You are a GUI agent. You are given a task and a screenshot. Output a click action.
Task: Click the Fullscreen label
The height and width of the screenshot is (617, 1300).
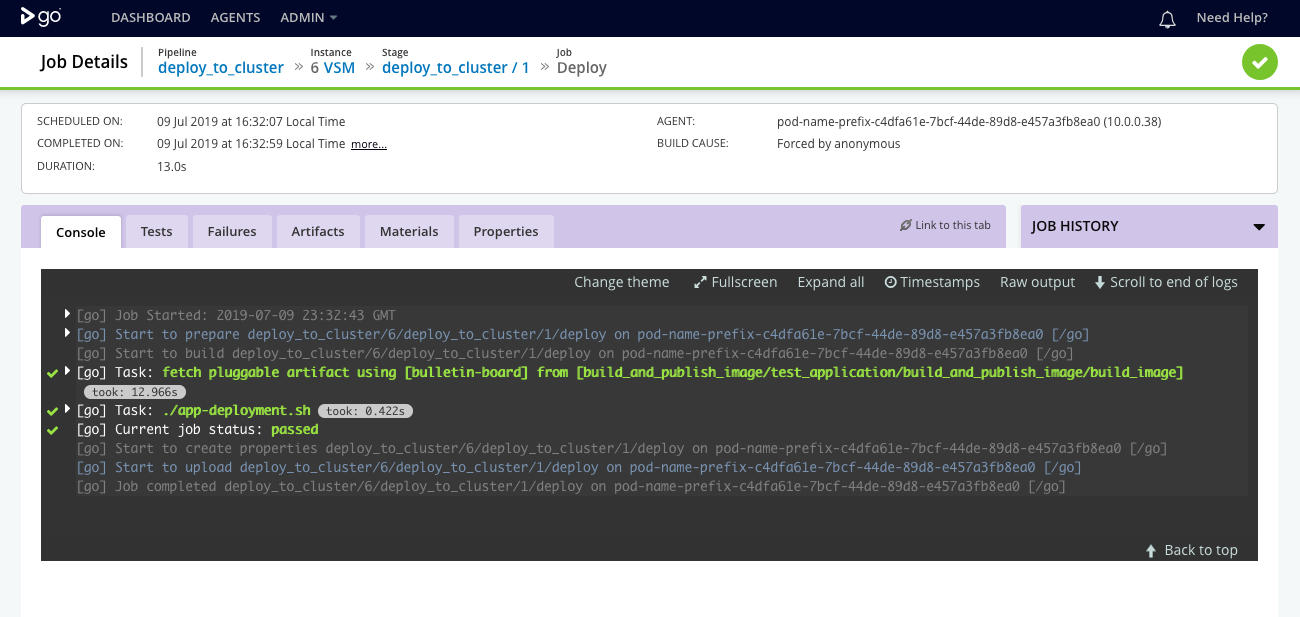point(744,283)
